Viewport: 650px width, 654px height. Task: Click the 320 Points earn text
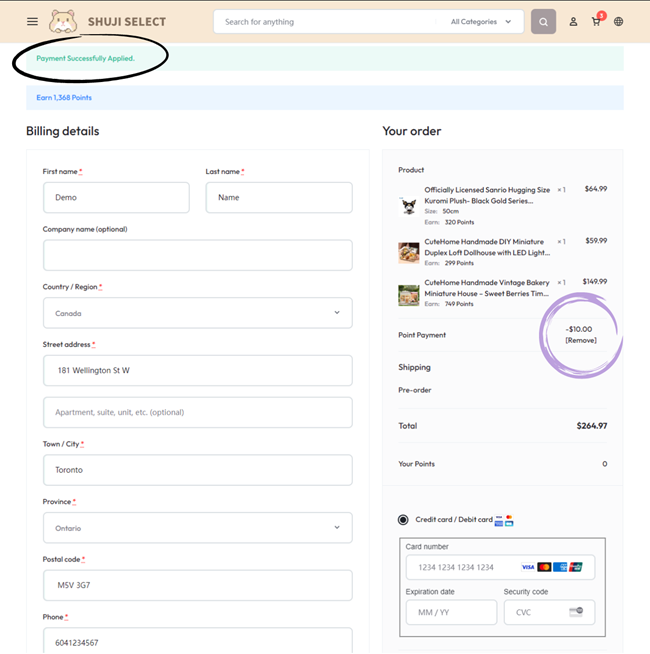(459, 222)
